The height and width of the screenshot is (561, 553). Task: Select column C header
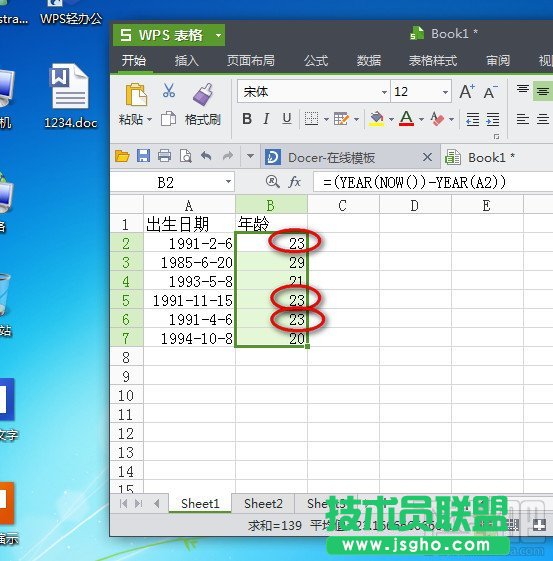point(343,205)
